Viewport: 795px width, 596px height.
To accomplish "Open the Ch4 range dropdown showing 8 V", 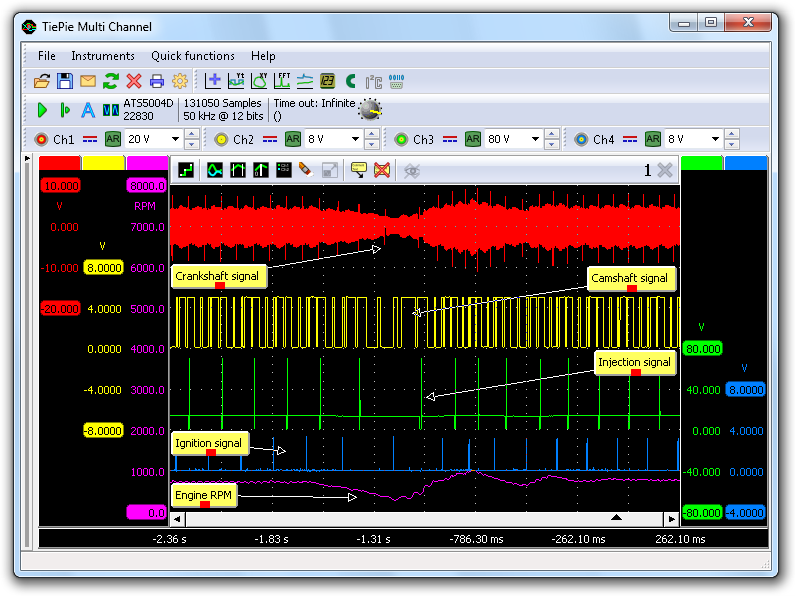I will [716, 139].
